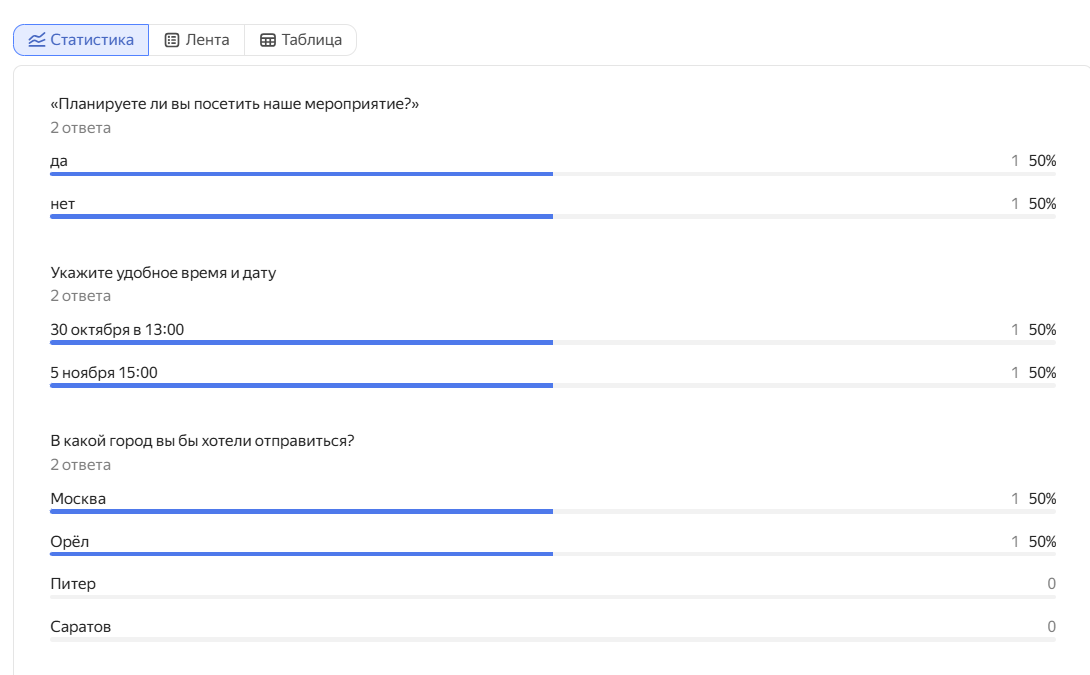This screenshot has width=1090, height=675.
Task: Click the empty Саратов result bar
Action: pos(552,639)
